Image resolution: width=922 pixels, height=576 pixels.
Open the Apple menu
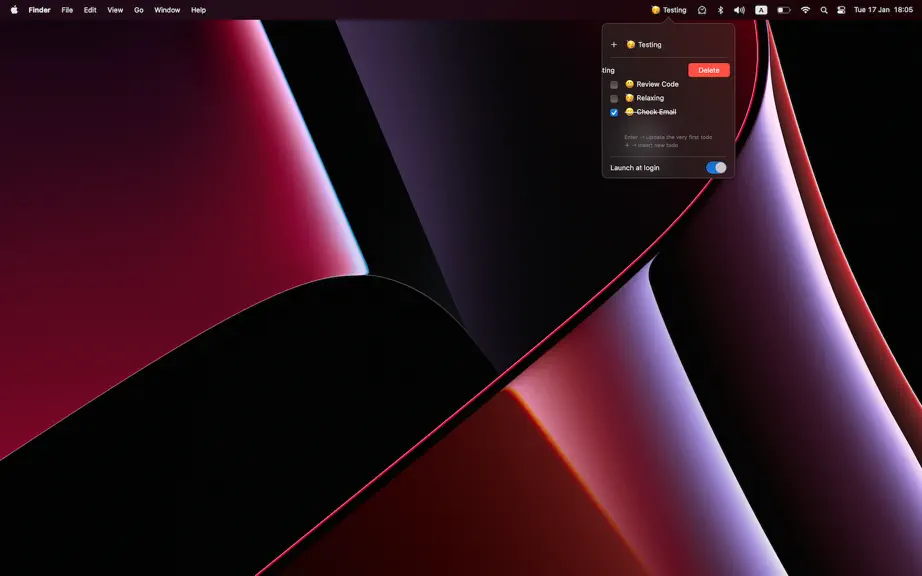(14, 10)
